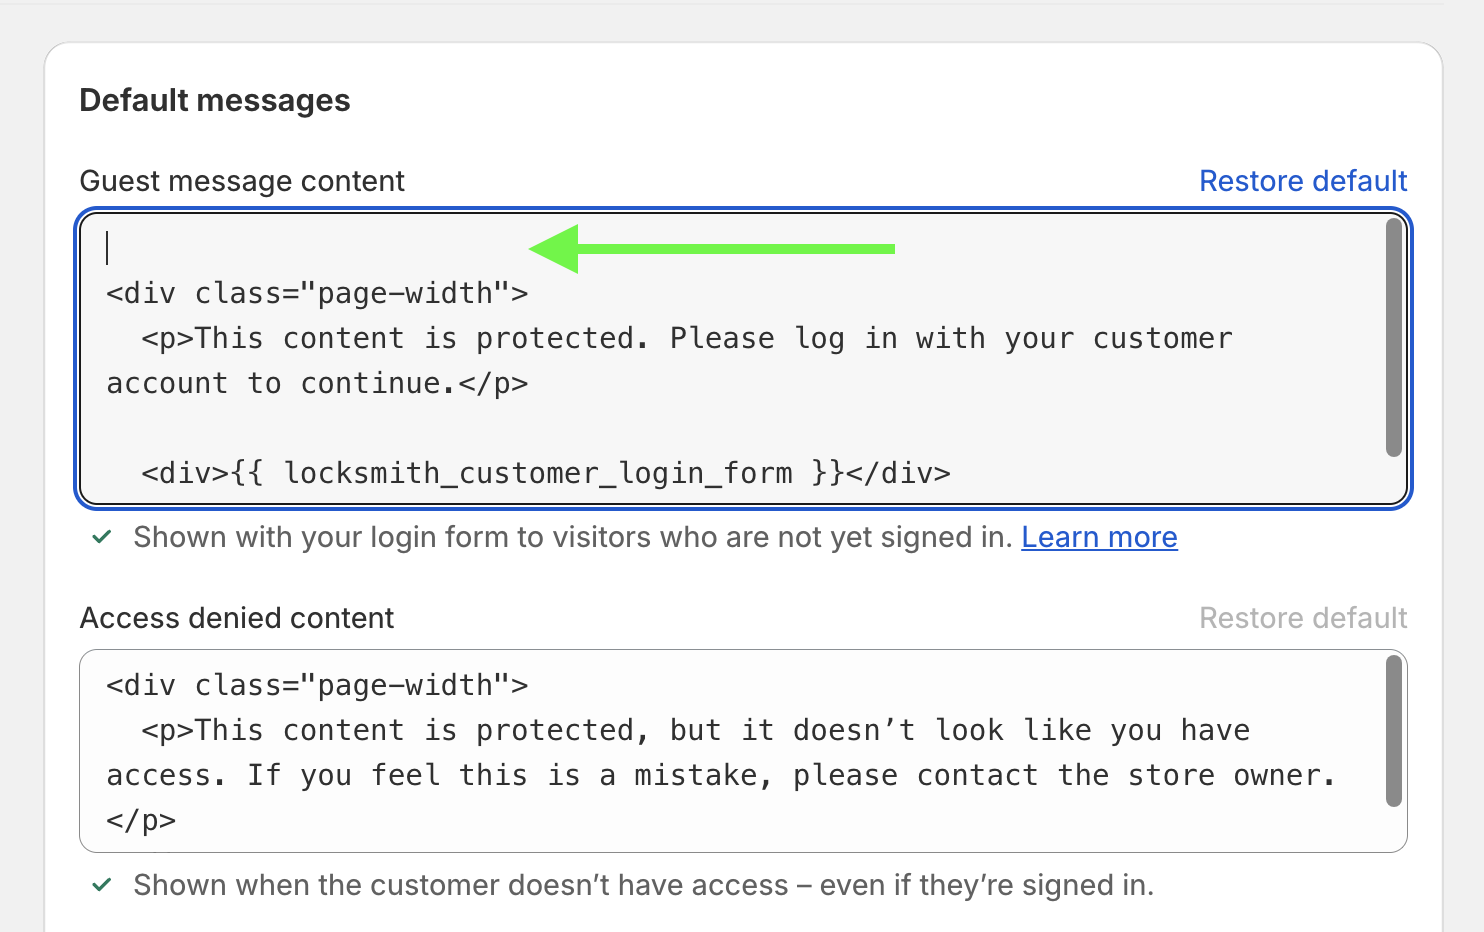1484x932 pixels.
Task: Click the green arrow annotation head
Action: tap(554, 249)
